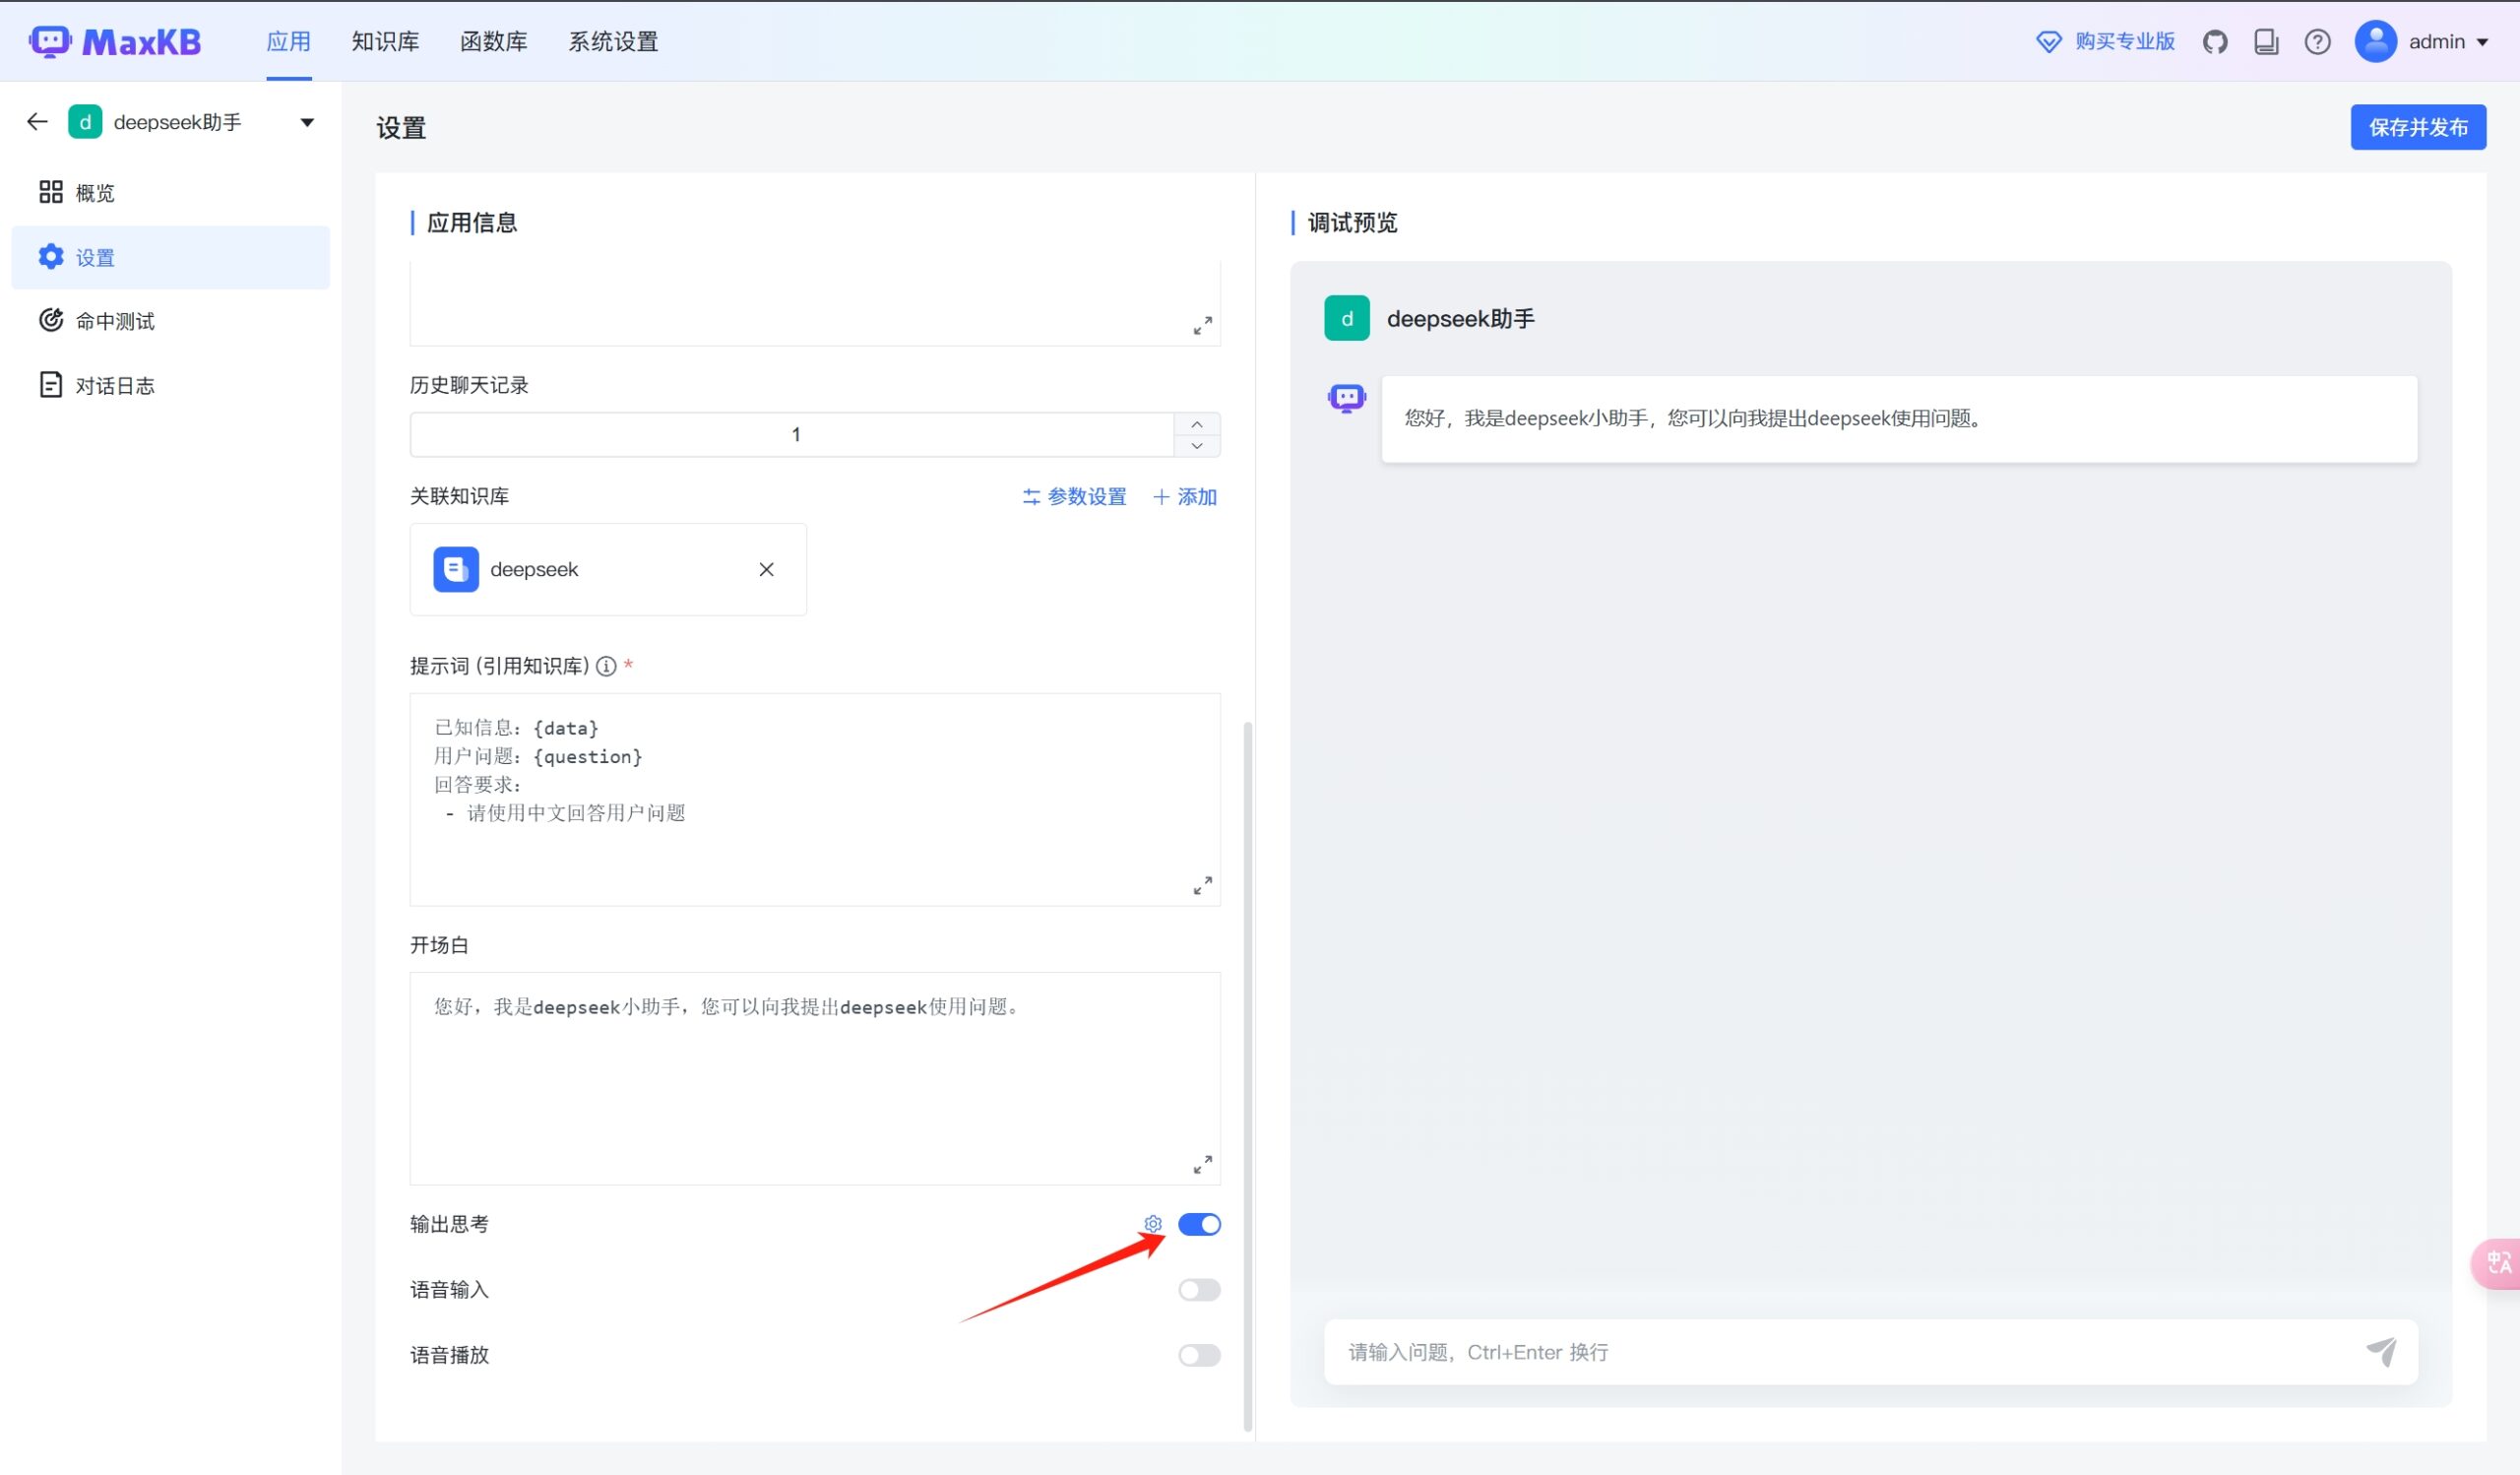
Task: Decrease 历史聊天记录 with down arrow
Action: pos(1197,446)
